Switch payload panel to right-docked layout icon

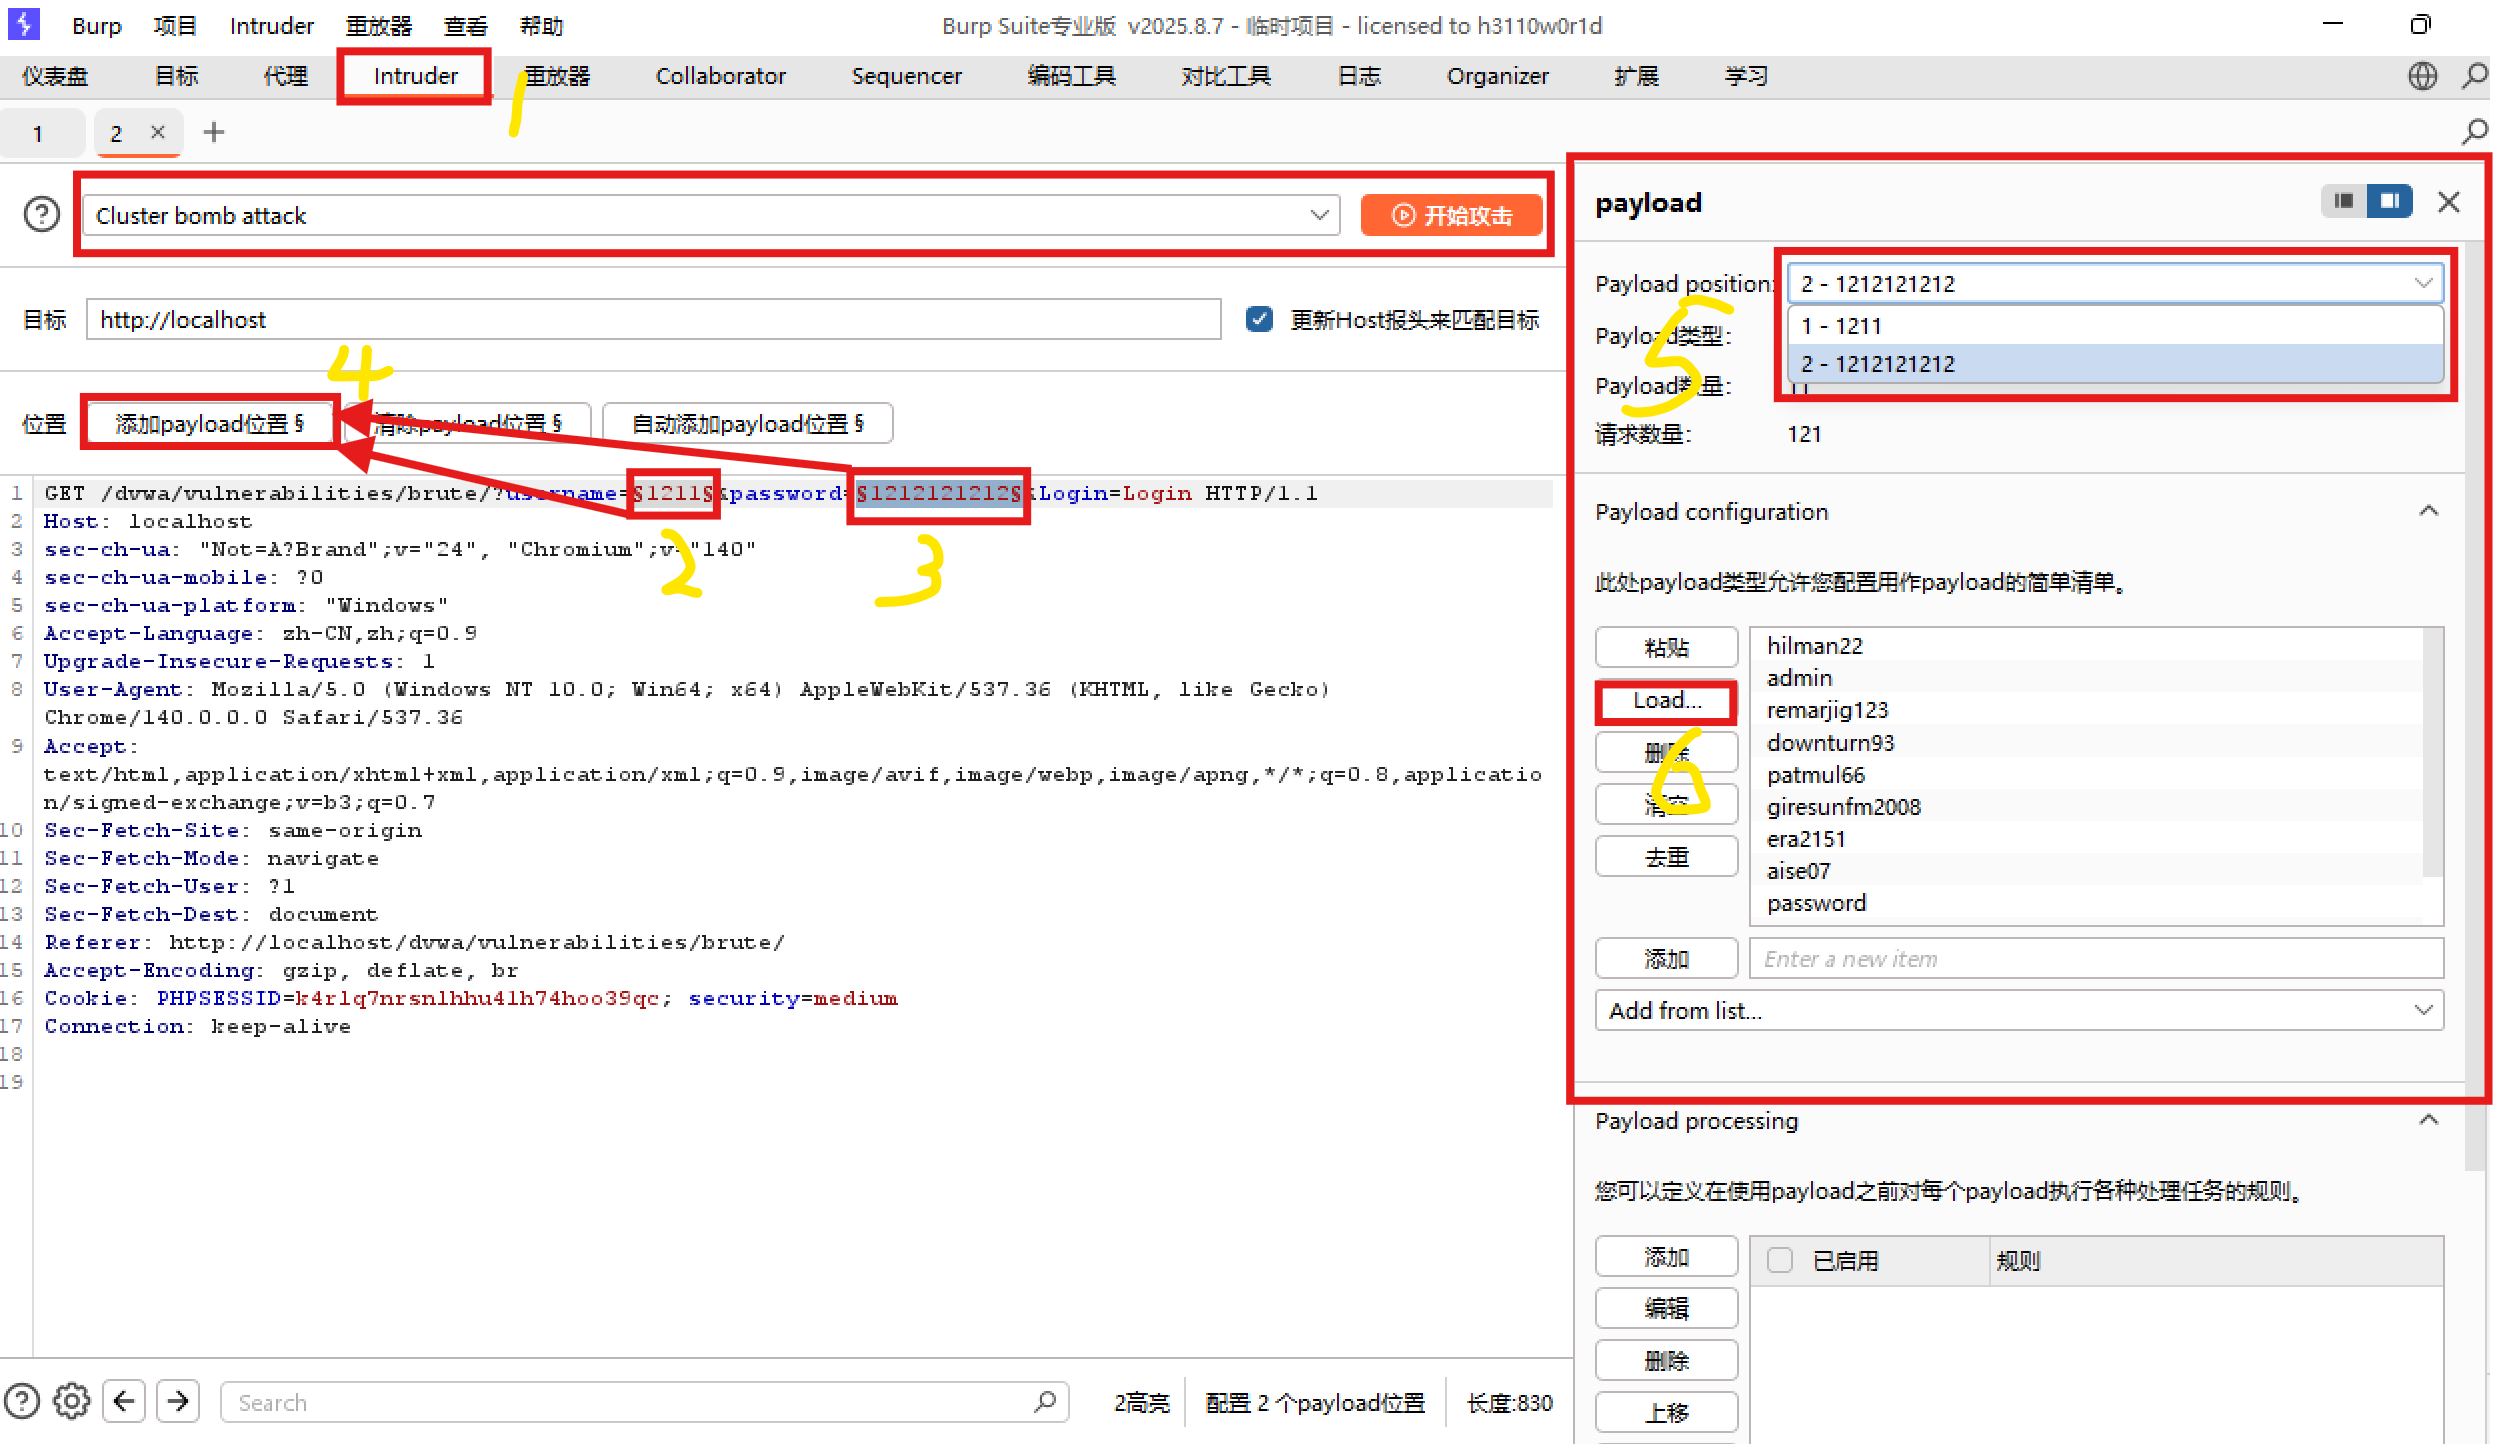pos(2389,202)
